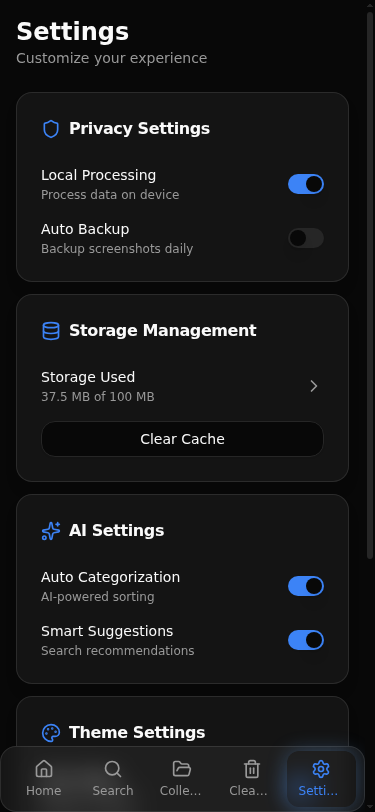The height and width of the screenshot is (812, 375).
Task: Click the Home tab label
Action: (x=44, y=791)
